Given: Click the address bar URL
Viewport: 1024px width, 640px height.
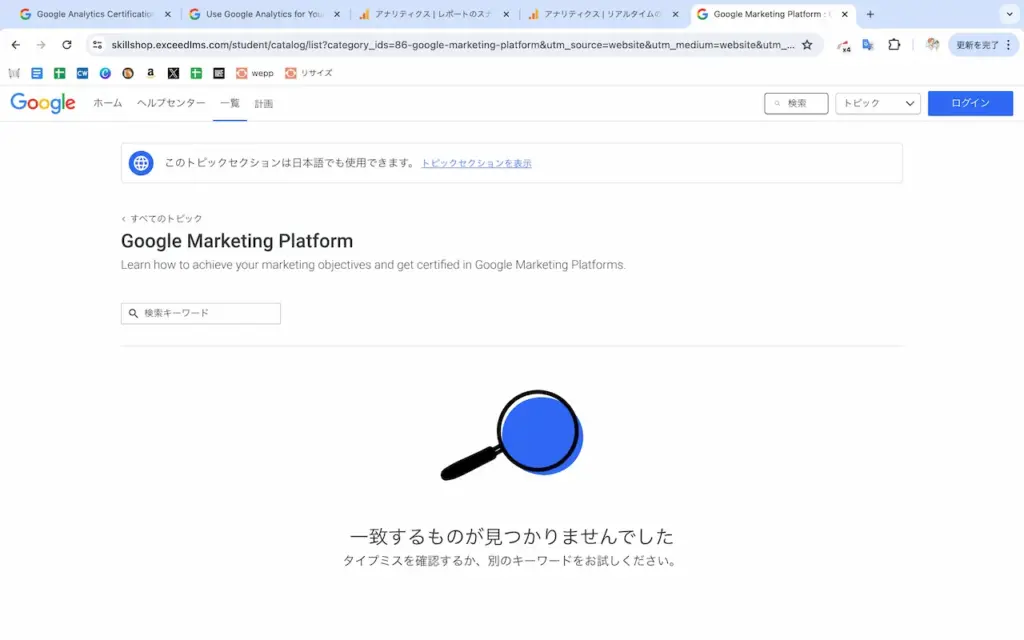Looking at the screenshot, I should coord(453,45).
